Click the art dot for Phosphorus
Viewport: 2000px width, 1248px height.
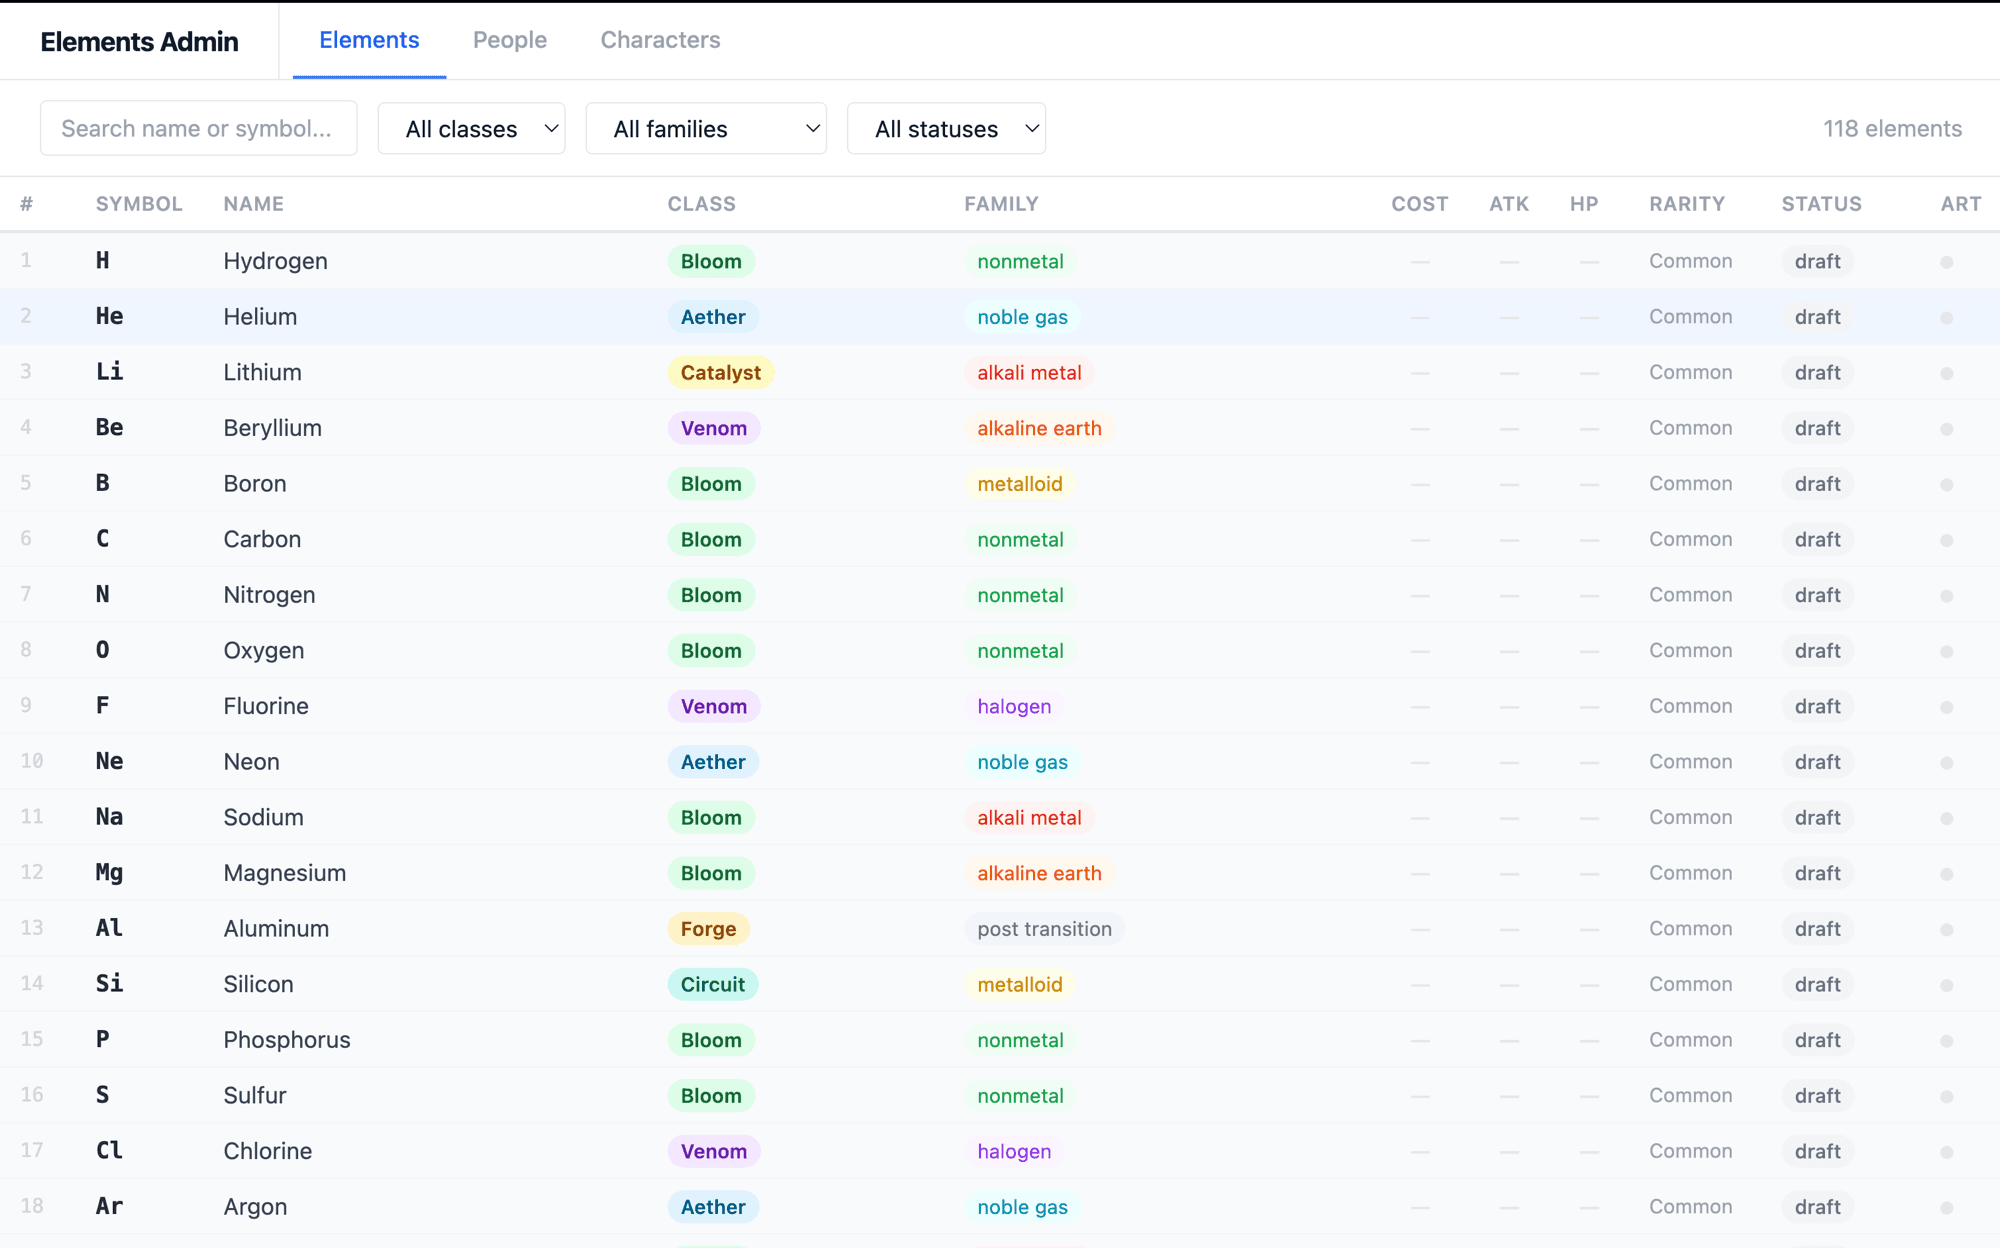click(x=1947, y=1041)
